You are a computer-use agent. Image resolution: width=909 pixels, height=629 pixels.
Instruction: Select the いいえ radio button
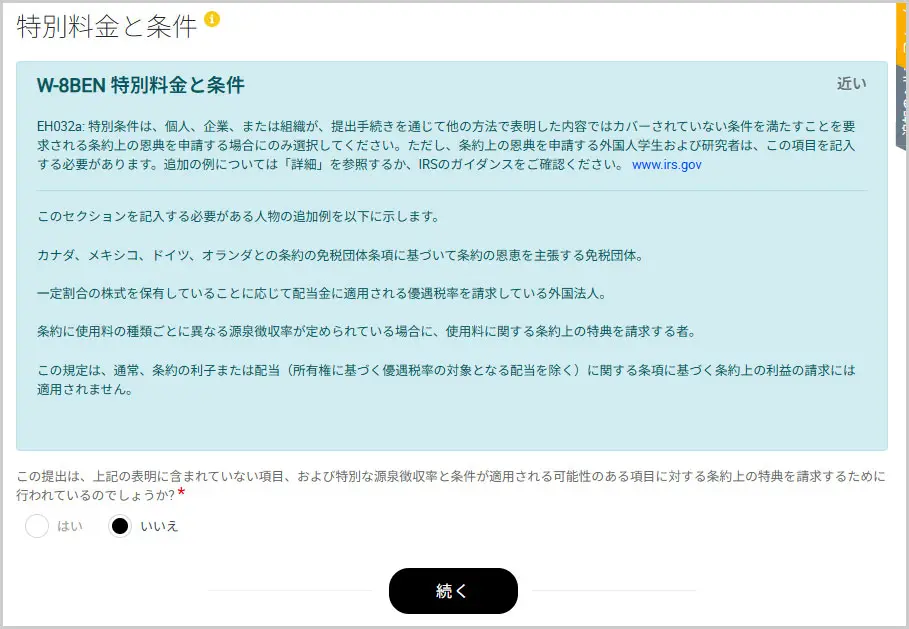[x=120, y=526]
